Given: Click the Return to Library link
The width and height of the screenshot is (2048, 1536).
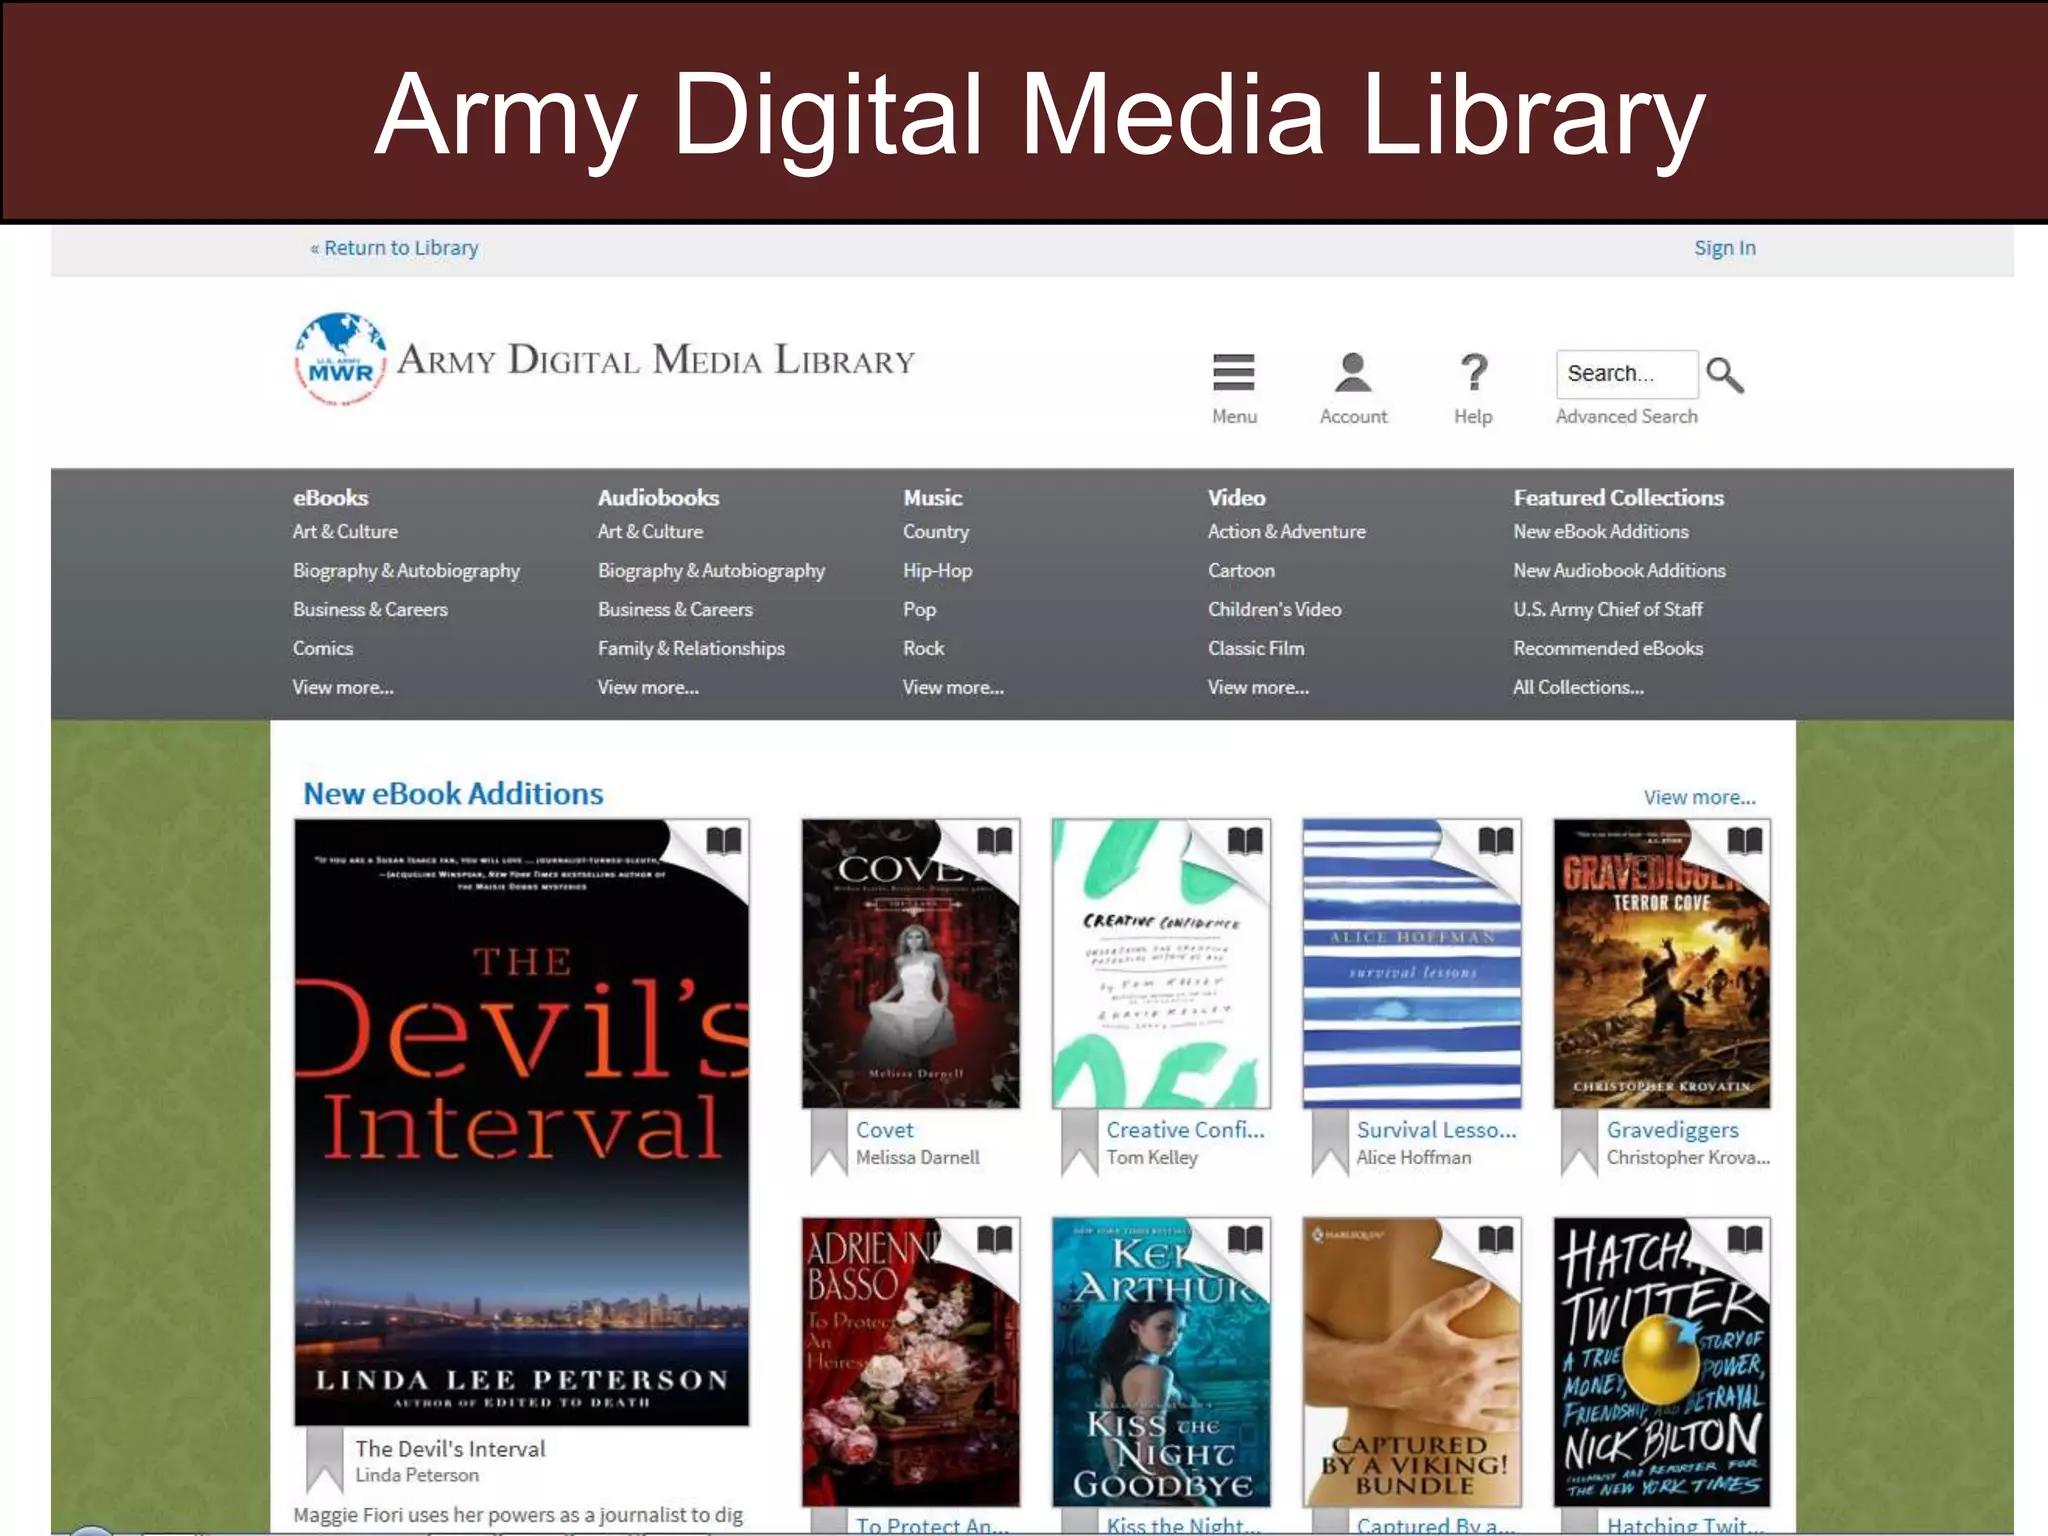Looking at the screenshot, I should pos(400,248).
